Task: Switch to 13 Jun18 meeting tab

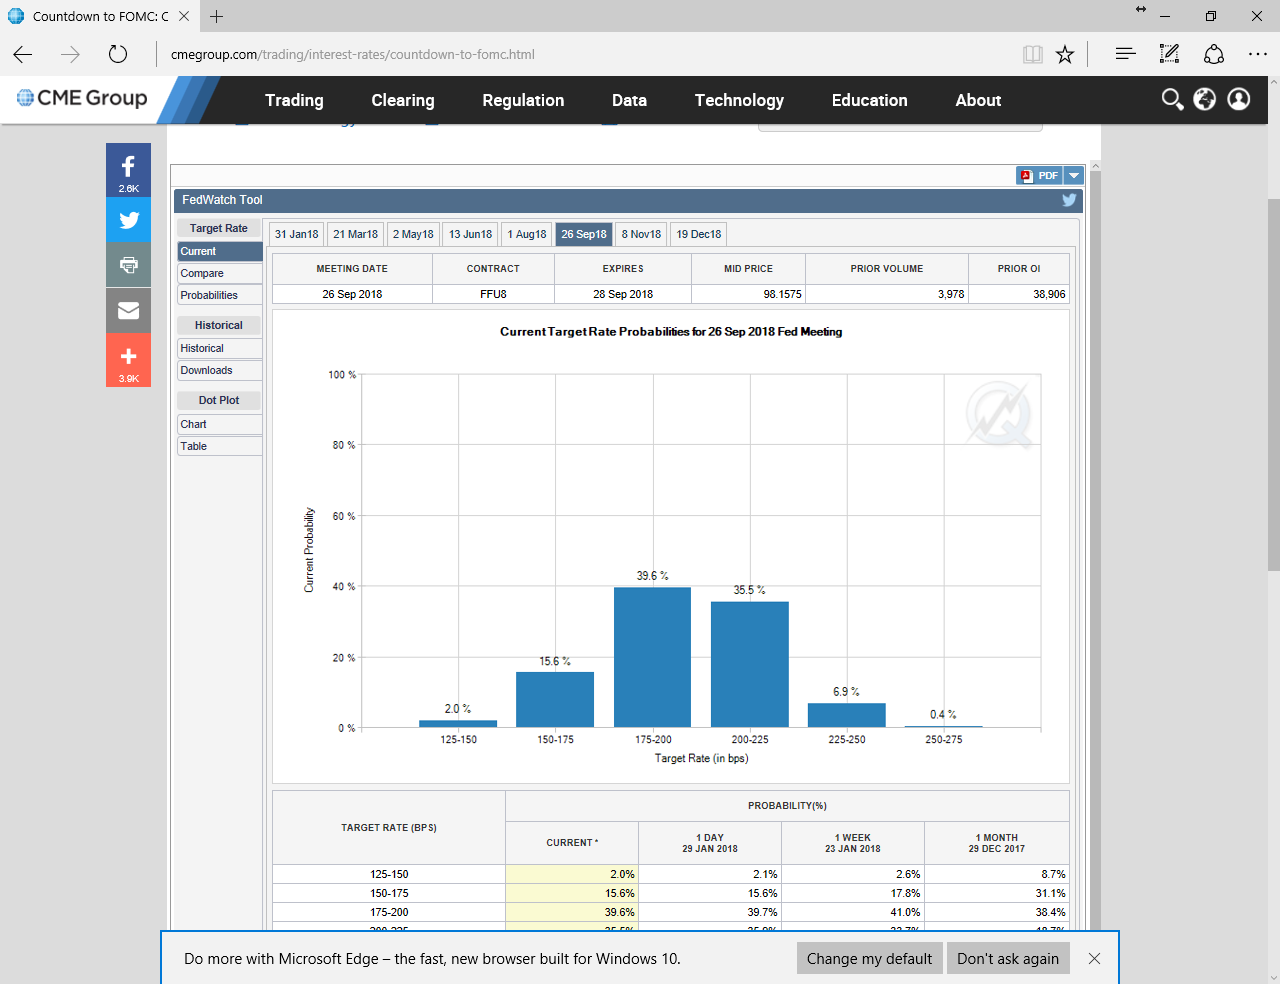Action: (x=470, y=234)
